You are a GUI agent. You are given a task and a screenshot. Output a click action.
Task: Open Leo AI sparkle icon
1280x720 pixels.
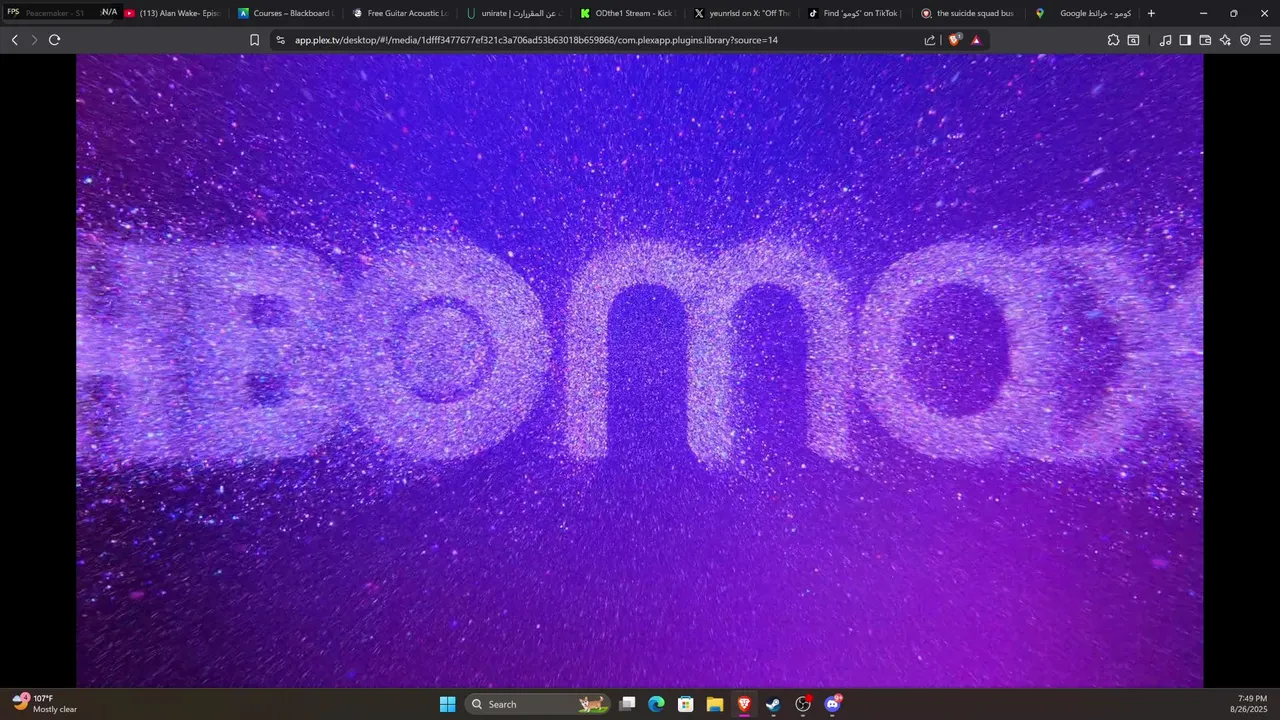pos(1225,40)
